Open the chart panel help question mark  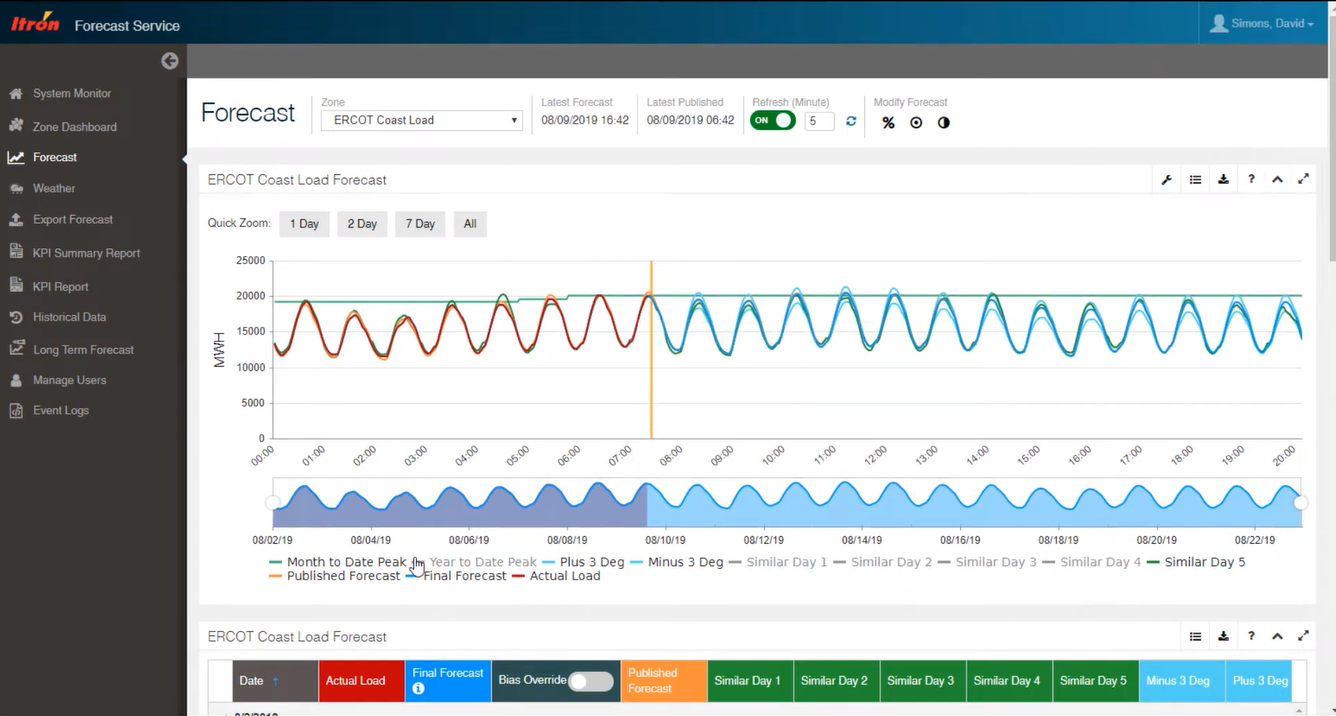click(1251, 180)
